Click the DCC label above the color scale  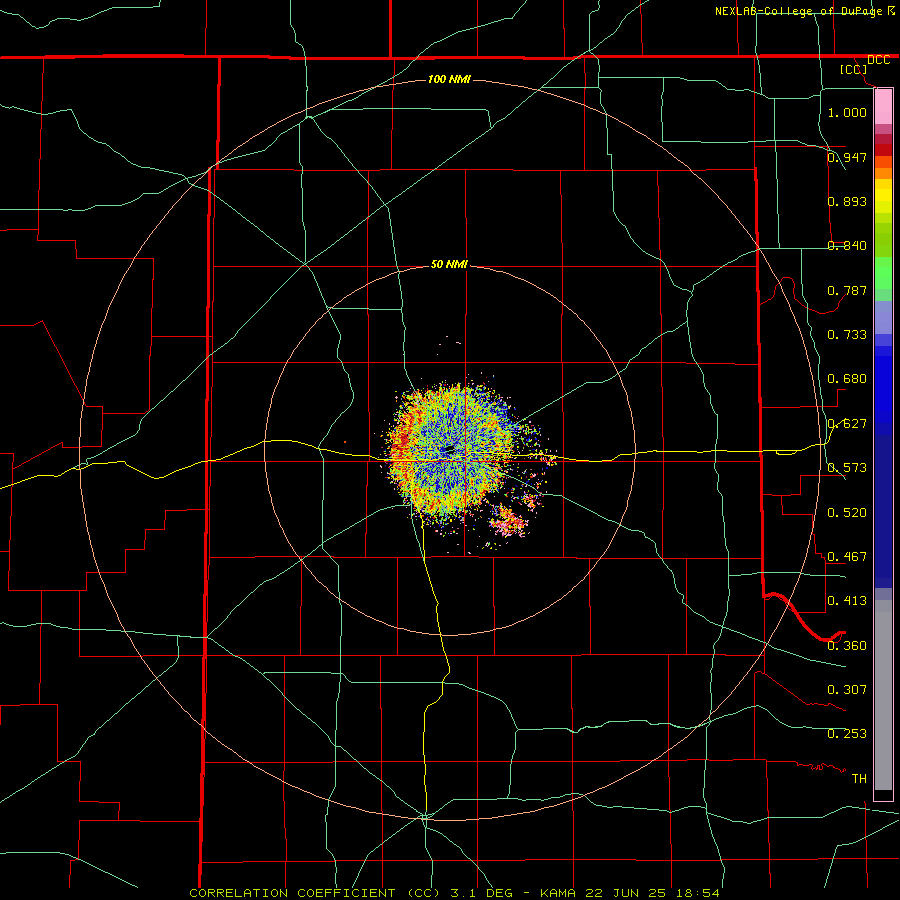point(878,60)
